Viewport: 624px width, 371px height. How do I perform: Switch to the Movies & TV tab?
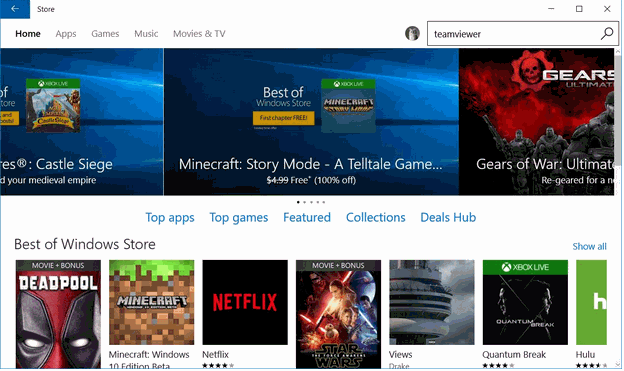(x=199, y=34)
